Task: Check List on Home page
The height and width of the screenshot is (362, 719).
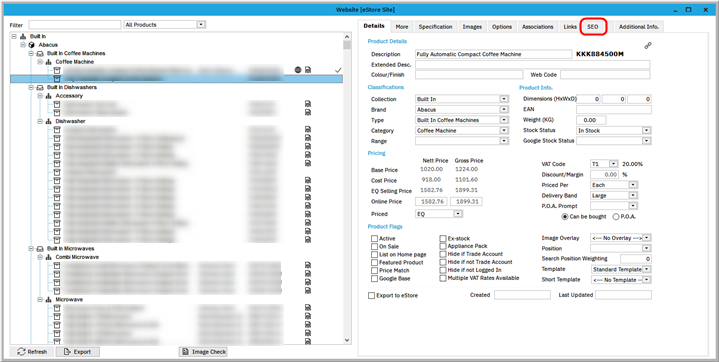Action: click(x=375, y=255)
